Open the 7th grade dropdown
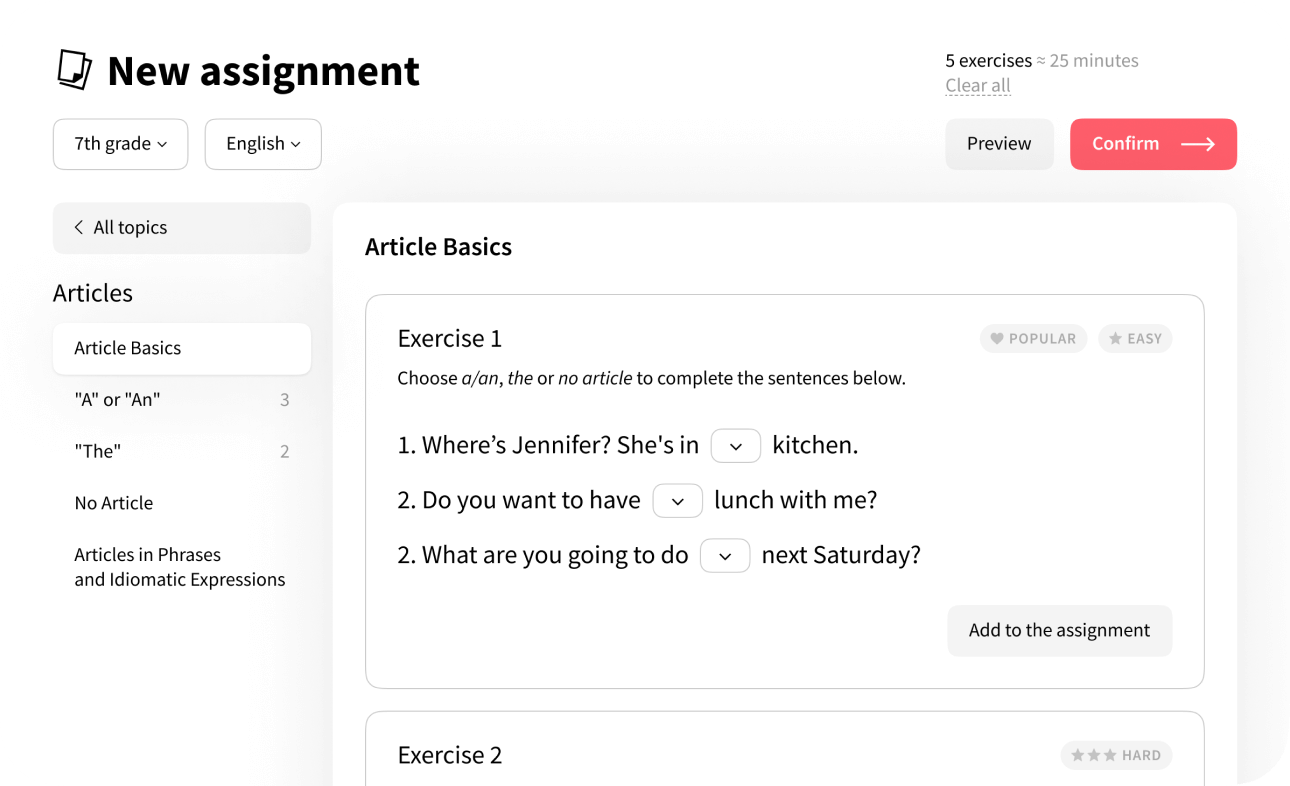1290x786 pixels. coord(120,144)
